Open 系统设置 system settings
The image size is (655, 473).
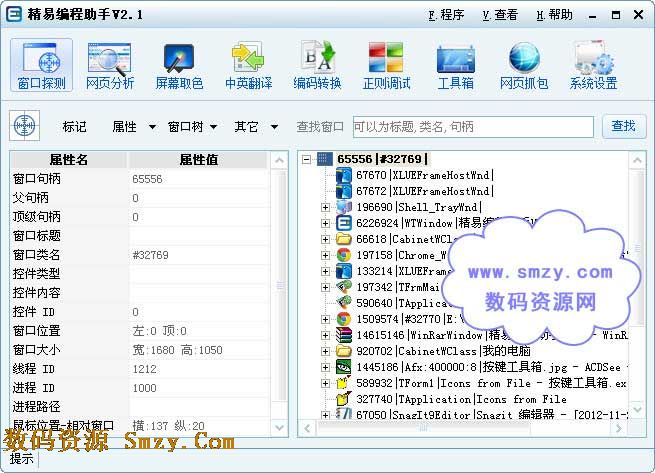[x=593, y=65]
